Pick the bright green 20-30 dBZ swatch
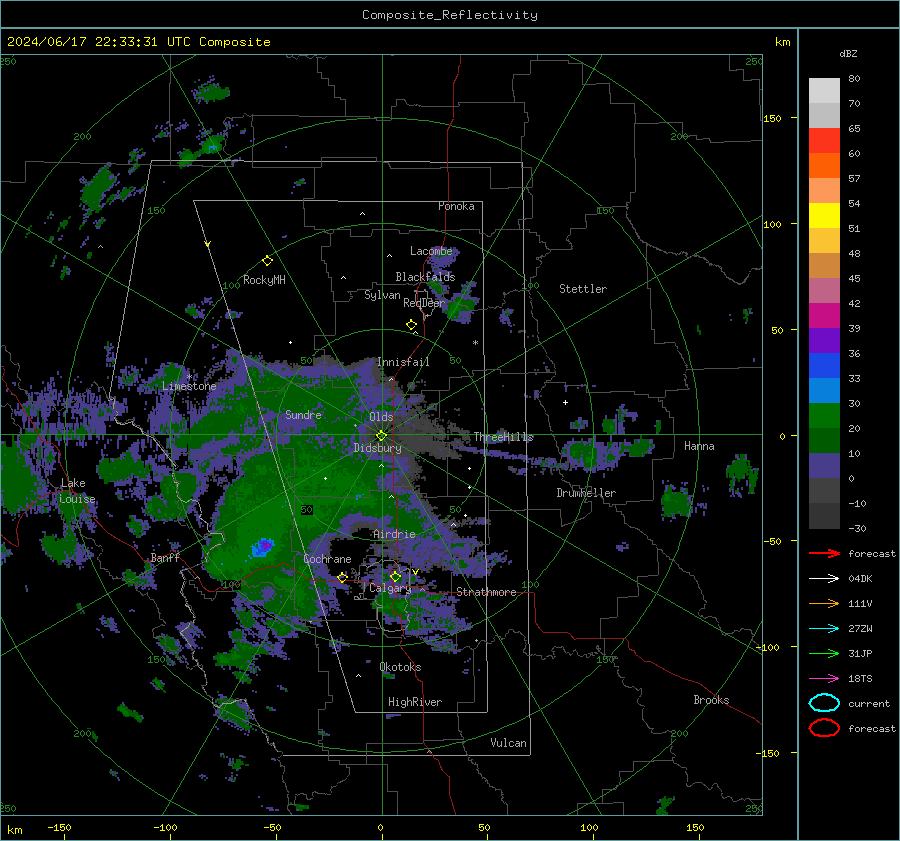The width and height of the screenshot is (900, 841). pos(824,416)
